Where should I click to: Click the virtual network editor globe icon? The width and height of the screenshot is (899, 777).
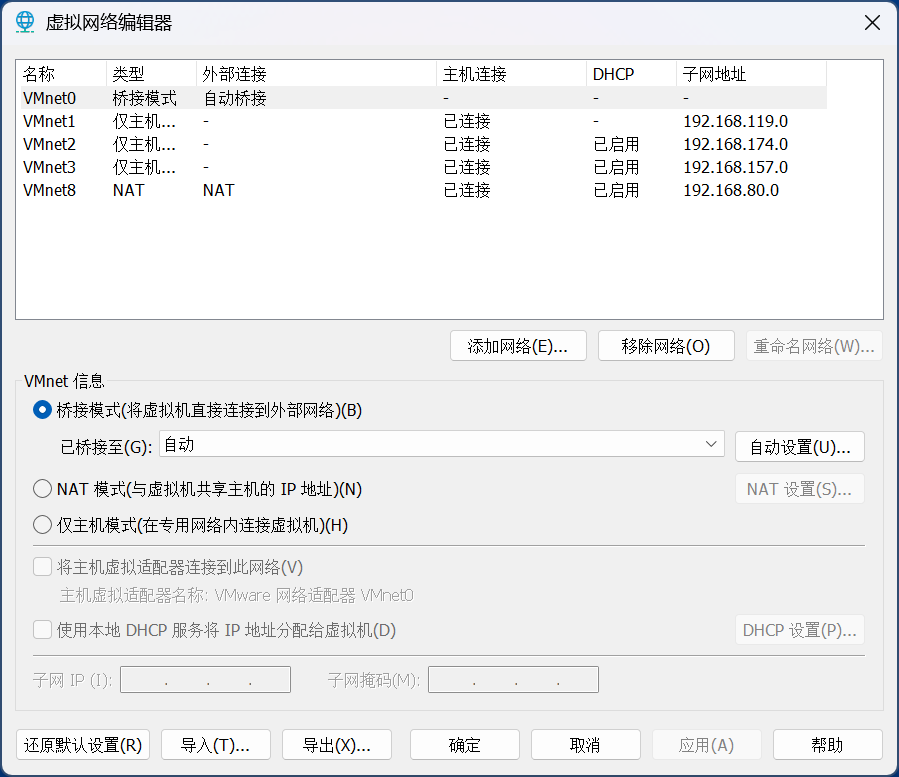coord(25,22)
